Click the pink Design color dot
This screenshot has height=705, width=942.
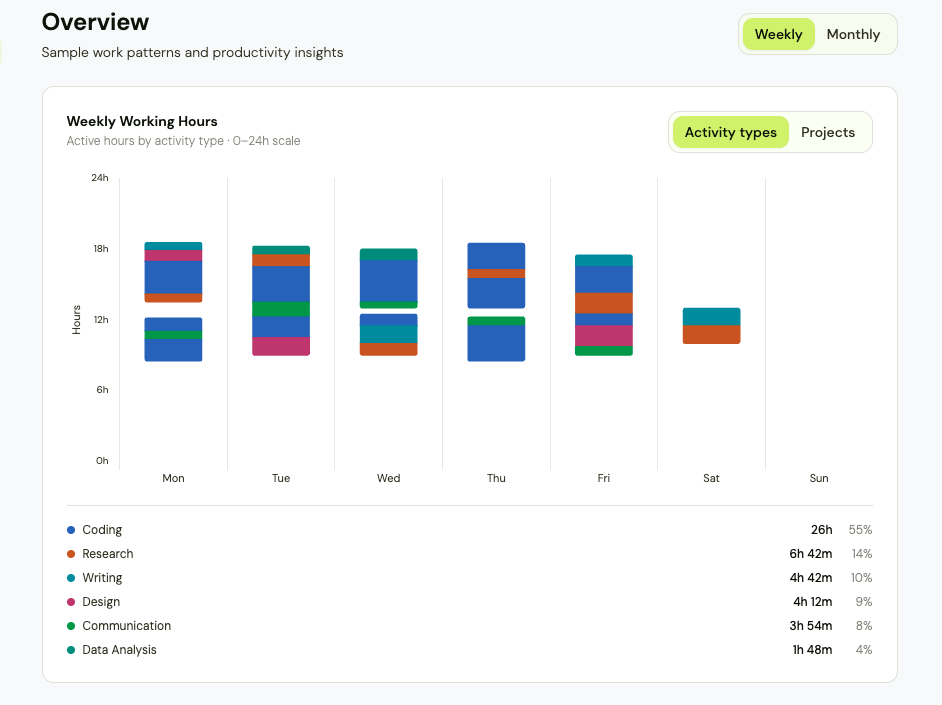71,602
